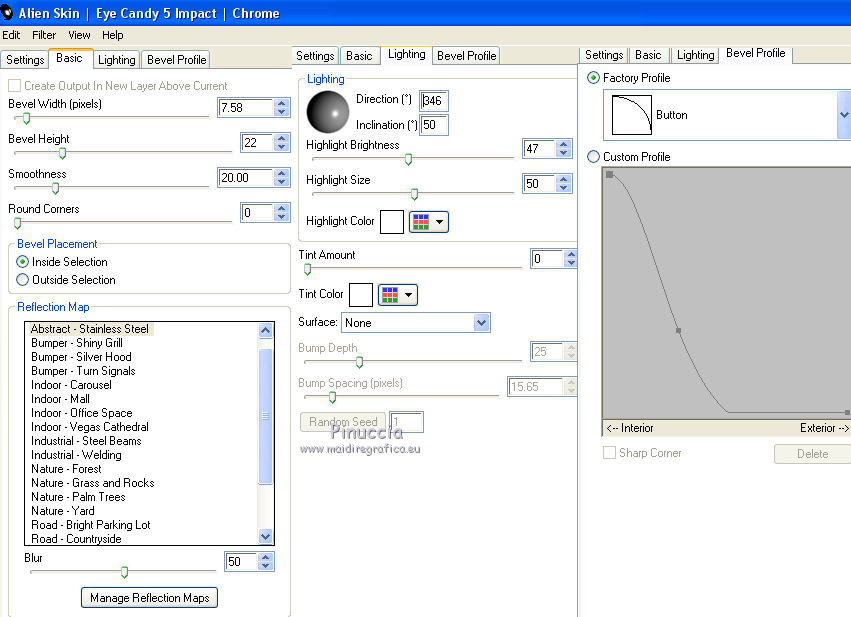Screen dimensions: 851x617
Task: Click middle control point on profile curve
Action: point(678,330)
